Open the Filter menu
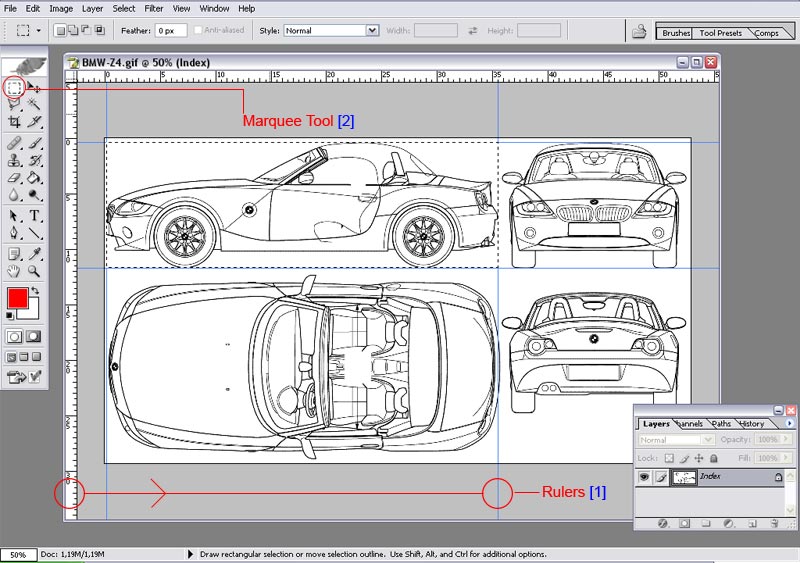The width and height of the screenshot is (800, 563). click(154, 8)
